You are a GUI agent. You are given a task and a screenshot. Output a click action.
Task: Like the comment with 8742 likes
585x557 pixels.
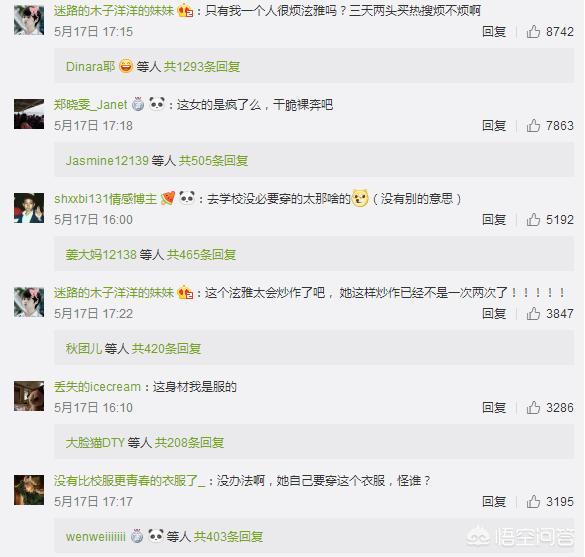(534, 32)
